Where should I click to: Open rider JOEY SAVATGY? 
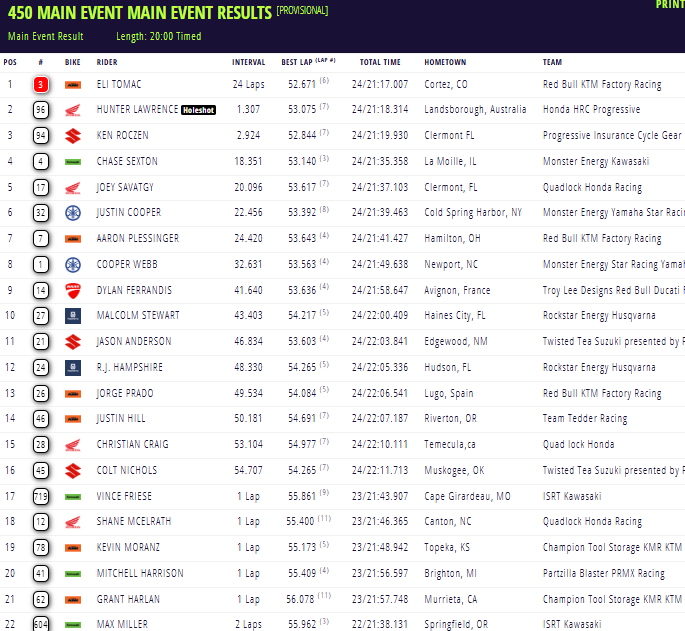pos(125,187)
